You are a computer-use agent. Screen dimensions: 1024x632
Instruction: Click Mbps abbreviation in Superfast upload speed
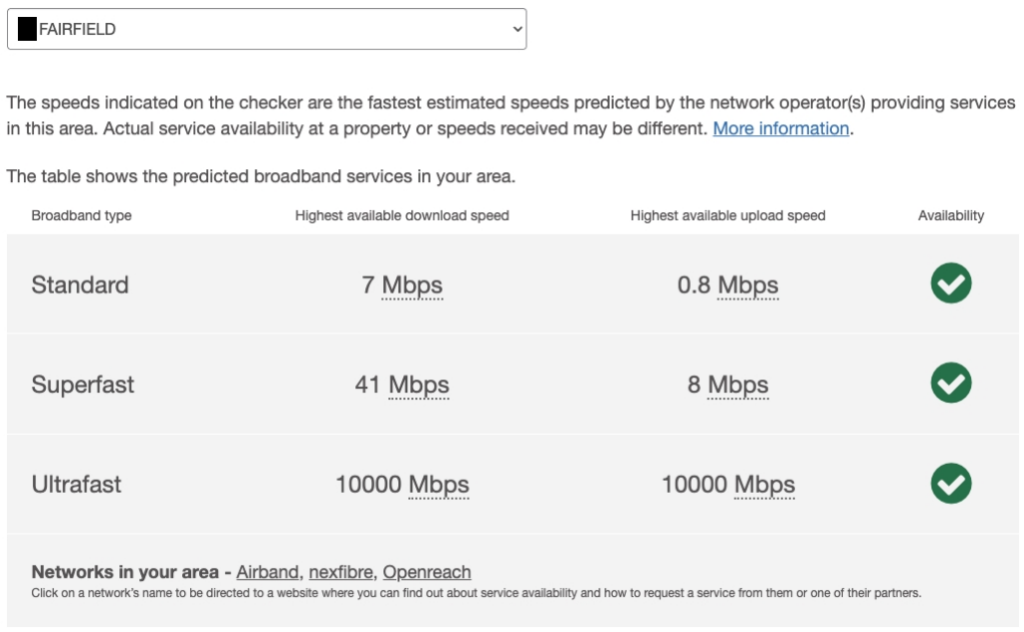click(738, 385)
